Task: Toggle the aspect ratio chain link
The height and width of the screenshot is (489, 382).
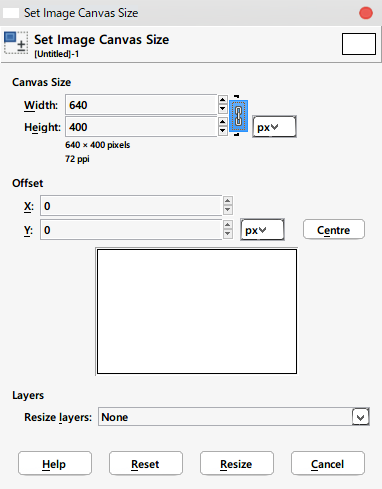Action: tap(238, 116)
